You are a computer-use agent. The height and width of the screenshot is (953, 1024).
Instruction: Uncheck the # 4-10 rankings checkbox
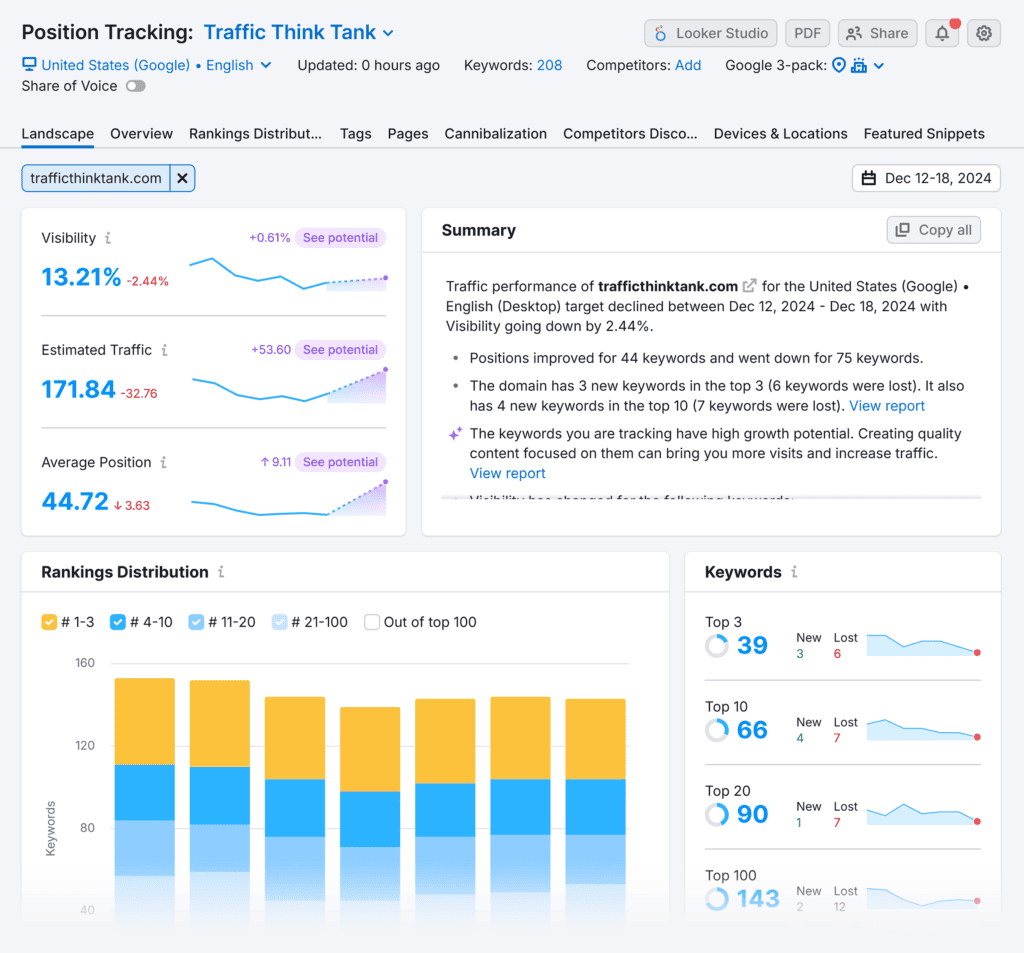click(117, 622)
